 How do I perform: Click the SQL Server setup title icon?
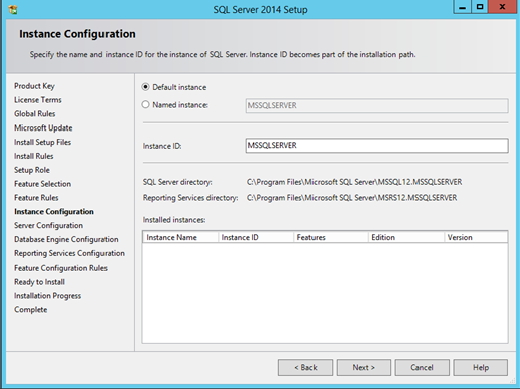13,9
